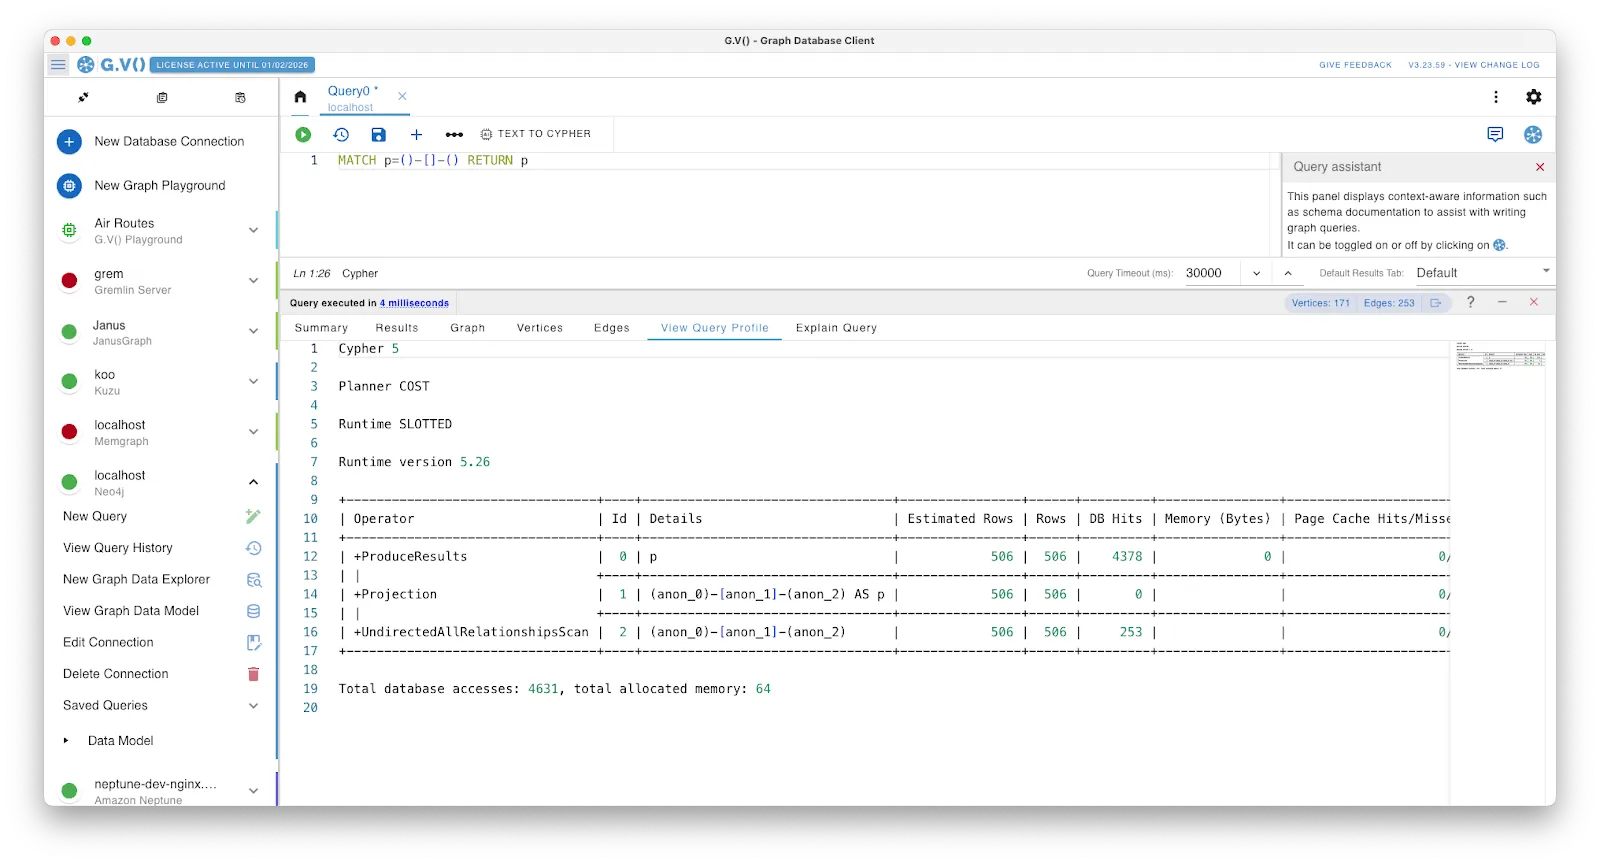This screenshot has width=1600, height=864.
Task: Collapse the localhost Neo4j connection
Action: (253, 482)
